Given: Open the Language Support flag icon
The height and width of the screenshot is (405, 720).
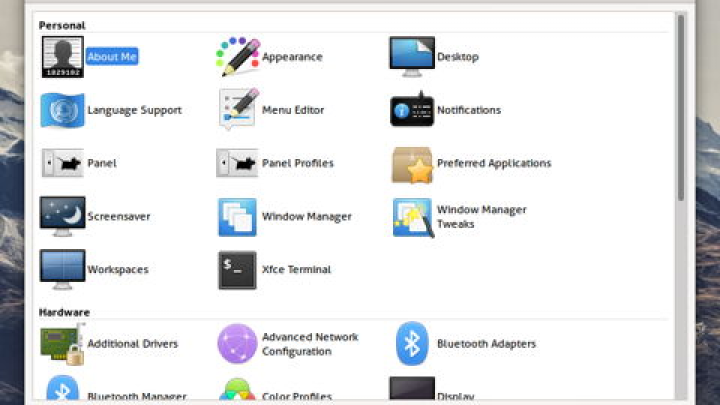Looking at the screenshot, I should [x=62, y=110].
